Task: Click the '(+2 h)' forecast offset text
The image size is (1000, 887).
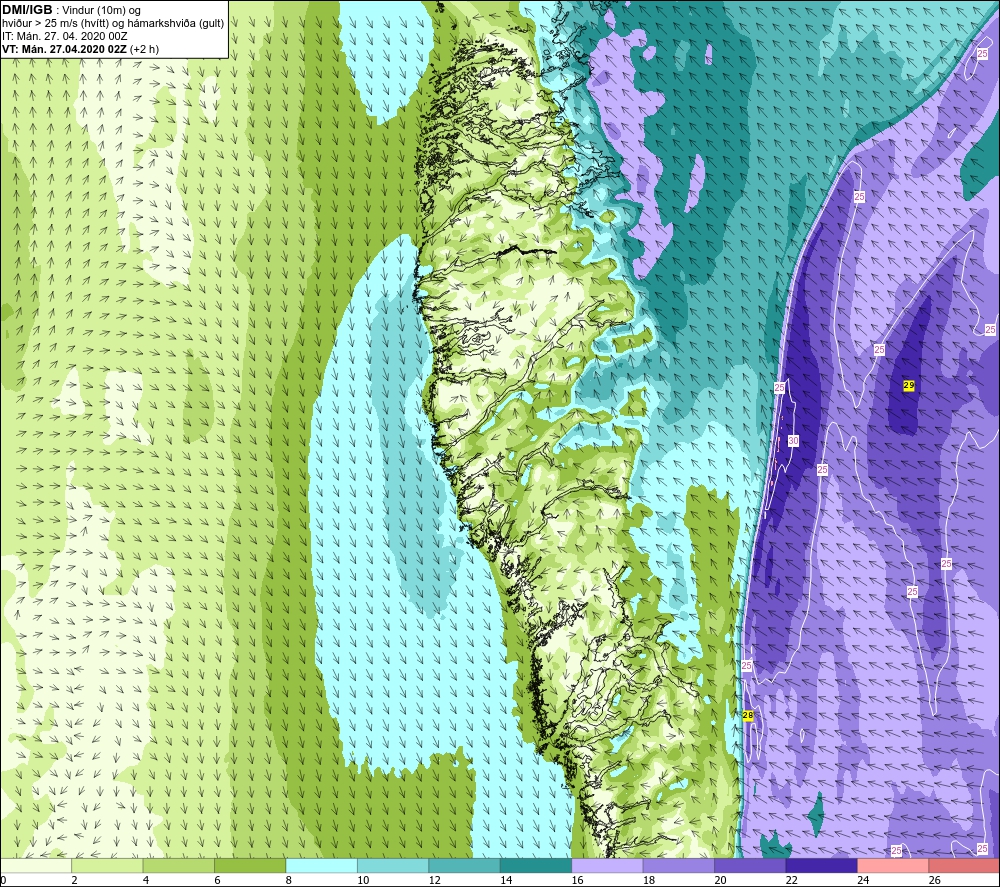Action: click(x=144, y=49)
